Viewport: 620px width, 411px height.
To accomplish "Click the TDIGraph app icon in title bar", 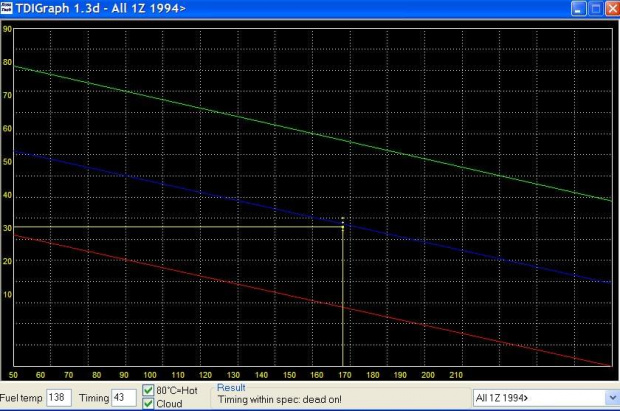I will pyautogui.click(x=6, y=8).
